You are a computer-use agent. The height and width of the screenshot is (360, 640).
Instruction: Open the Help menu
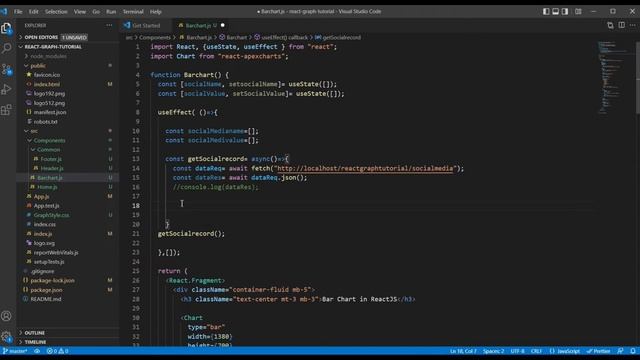pyautogui.click(x=156, y=11)
